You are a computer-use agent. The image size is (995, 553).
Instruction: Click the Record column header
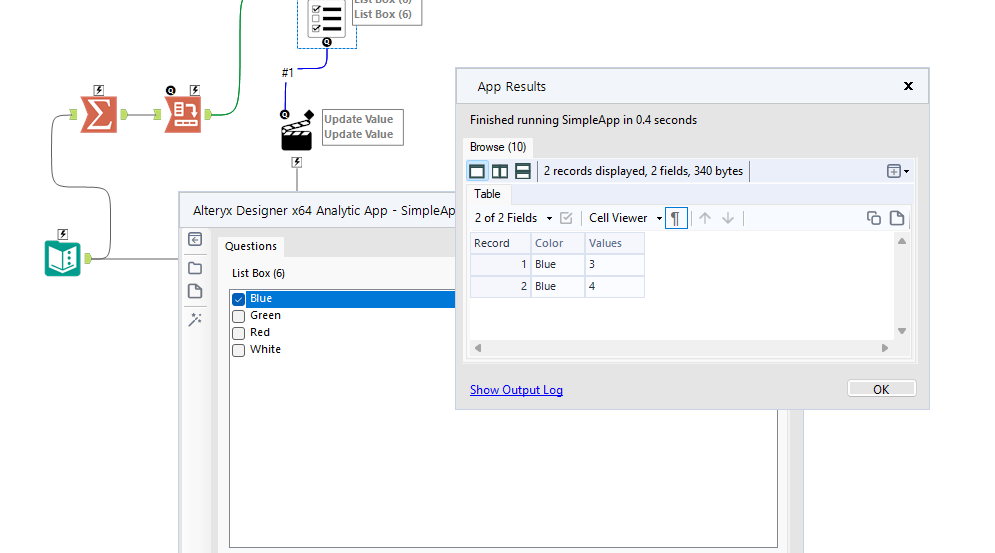click(500, 243)
